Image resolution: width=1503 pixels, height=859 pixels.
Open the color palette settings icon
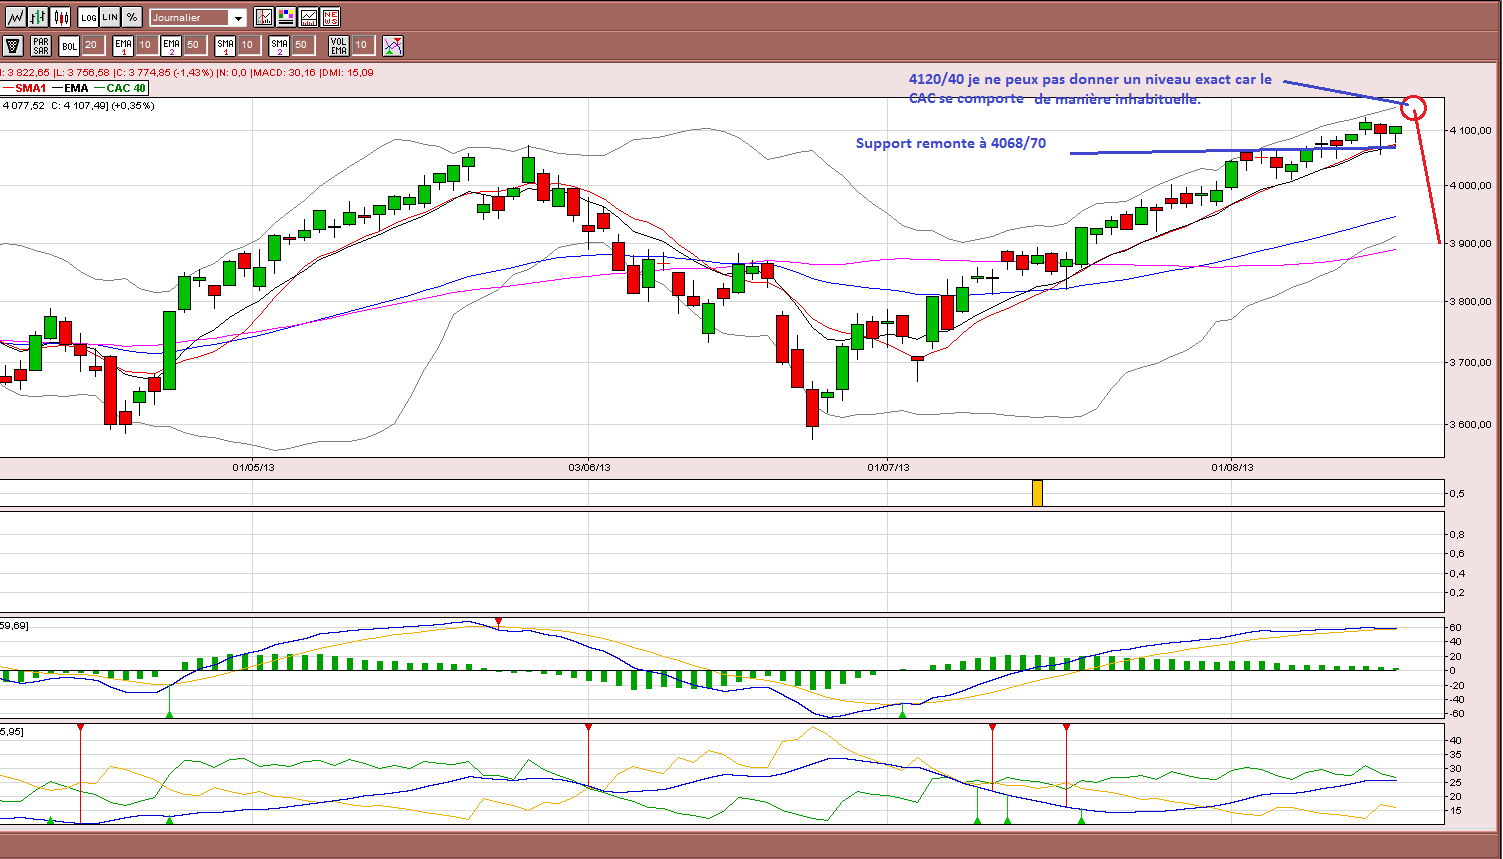(x=286, y=17)
